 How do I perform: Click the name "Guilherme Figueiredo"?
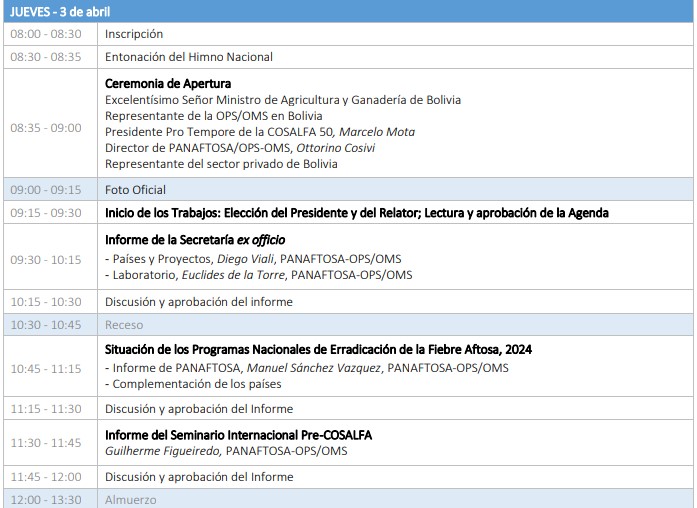pos(163,451)
